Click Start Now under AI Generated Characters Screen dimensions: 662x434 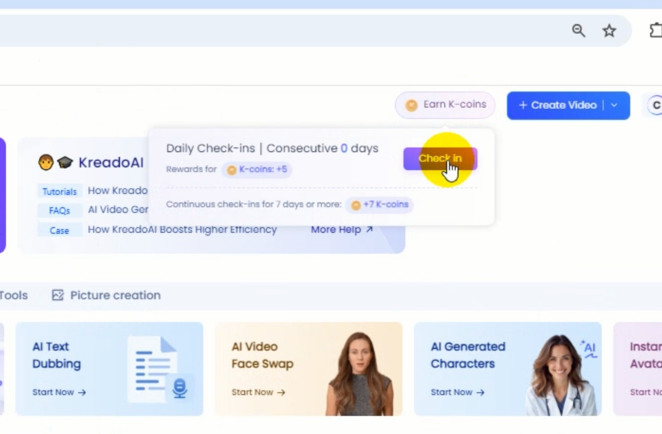pos(458,392)
